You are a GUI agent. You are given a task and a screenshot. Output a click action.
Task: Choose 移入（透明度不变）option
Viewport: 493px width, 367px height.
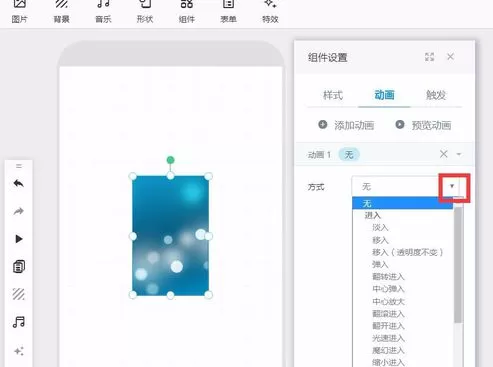pos(407,252)
